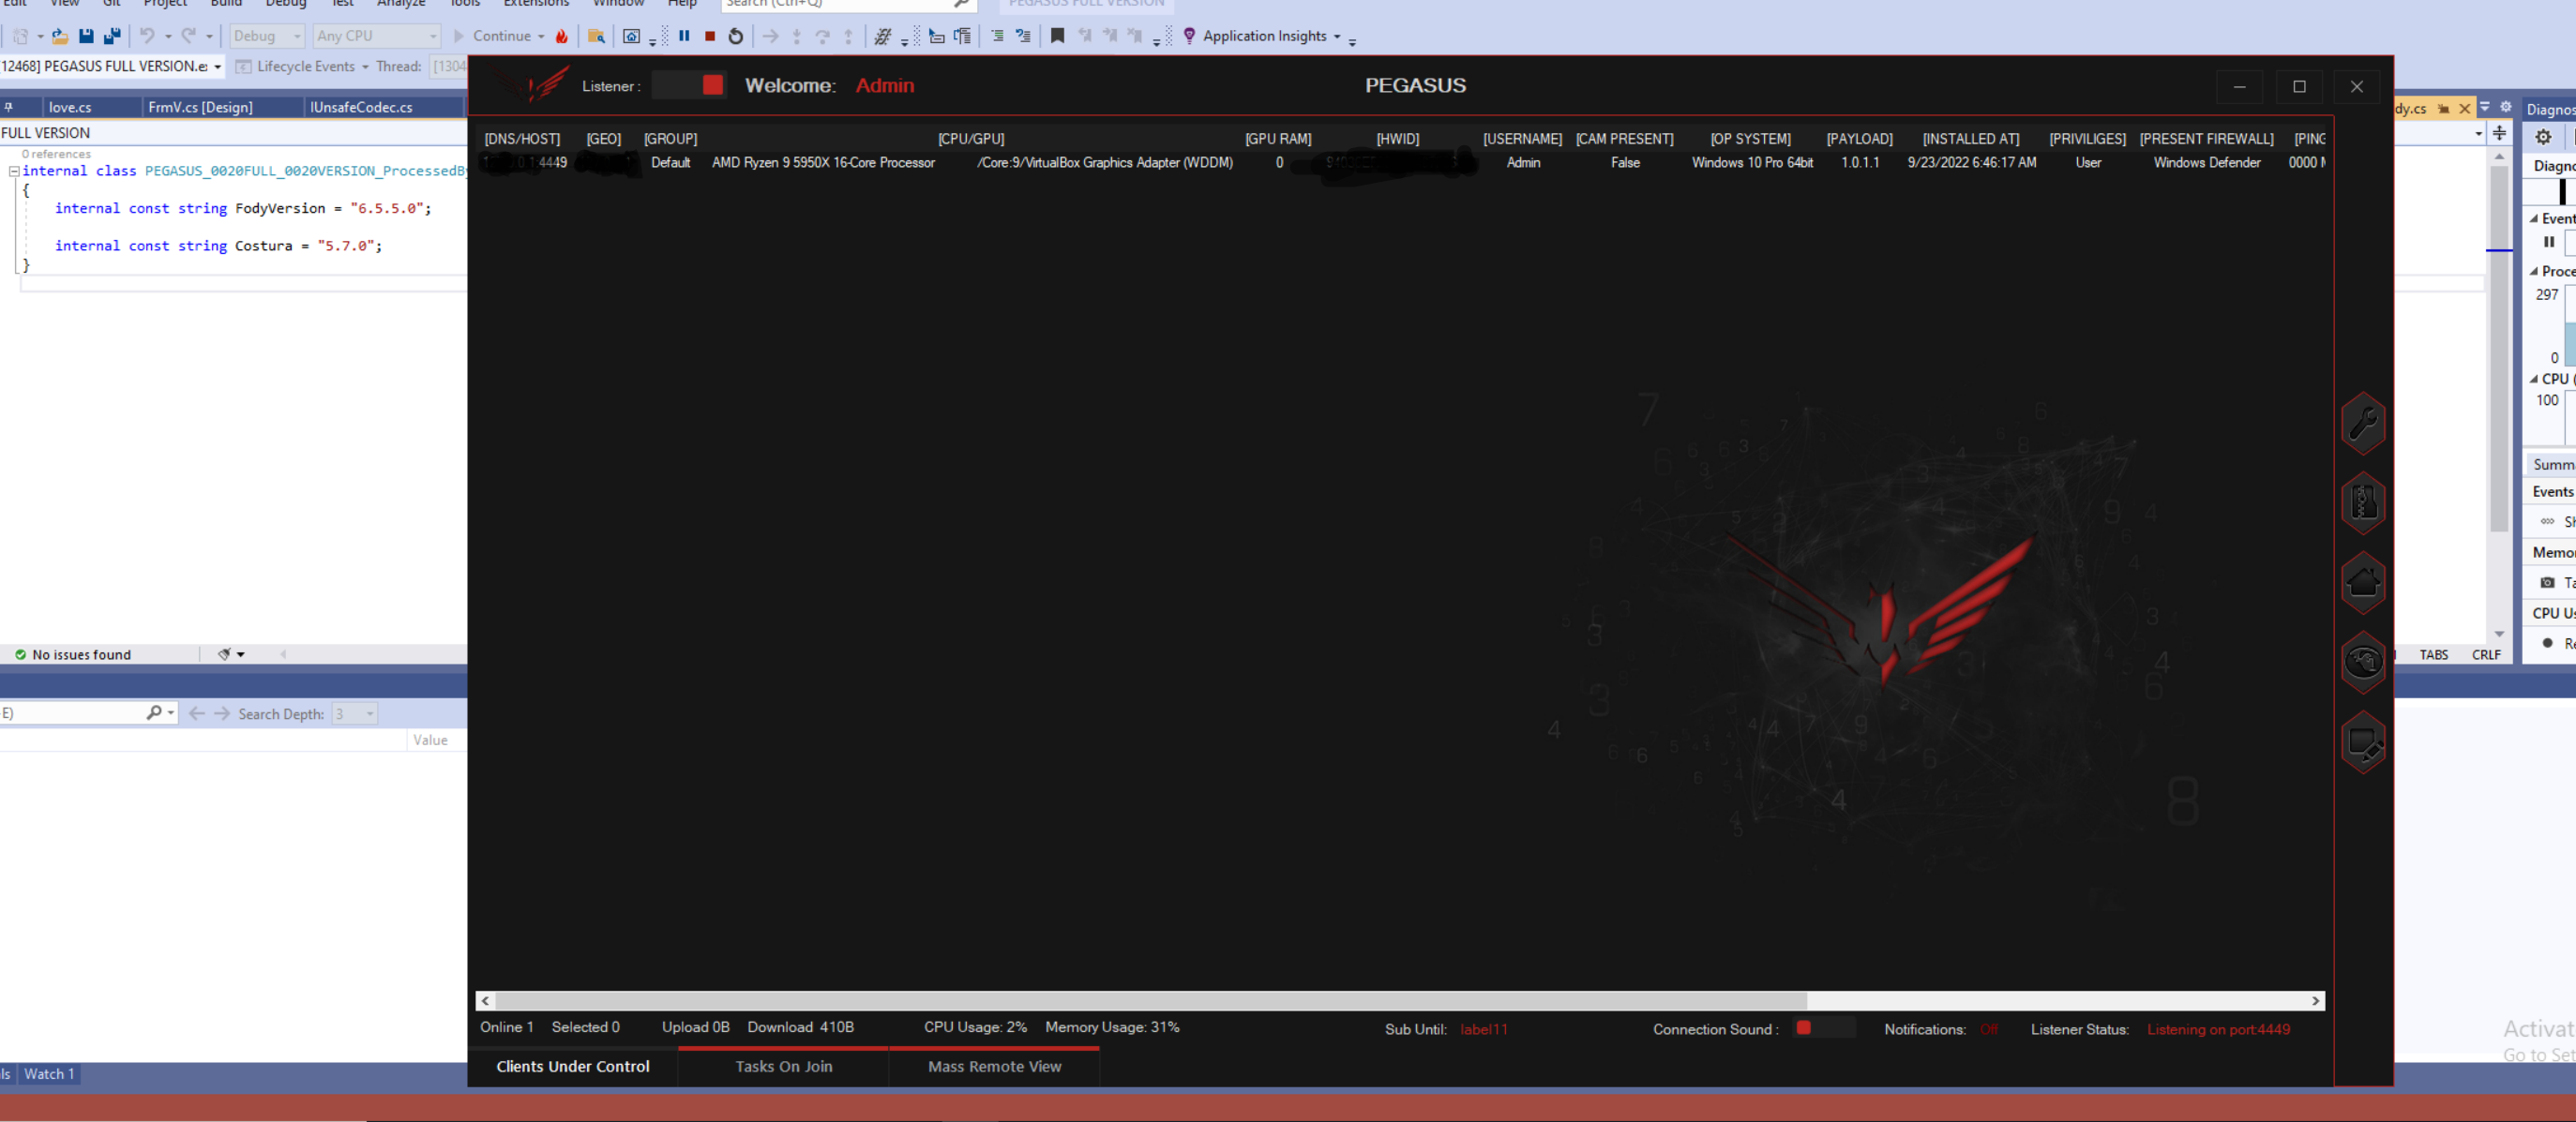The image size is (2576, 1122).
Task: Open the Undo history dropdown arrow
Action: tap(168, 36)
